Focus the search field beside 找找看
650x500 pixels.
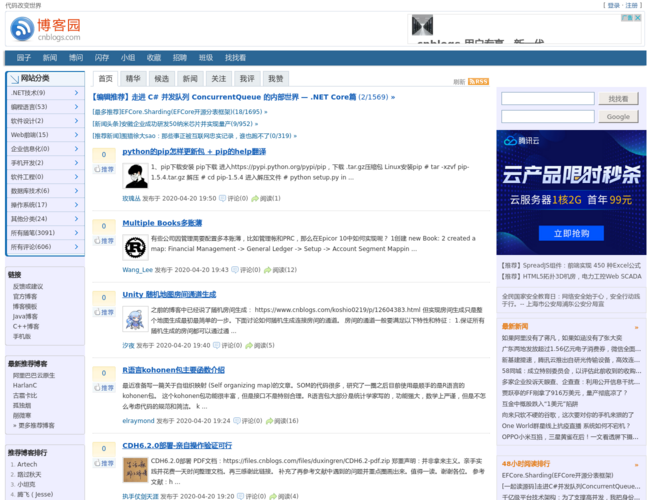(x=546, y=98)
